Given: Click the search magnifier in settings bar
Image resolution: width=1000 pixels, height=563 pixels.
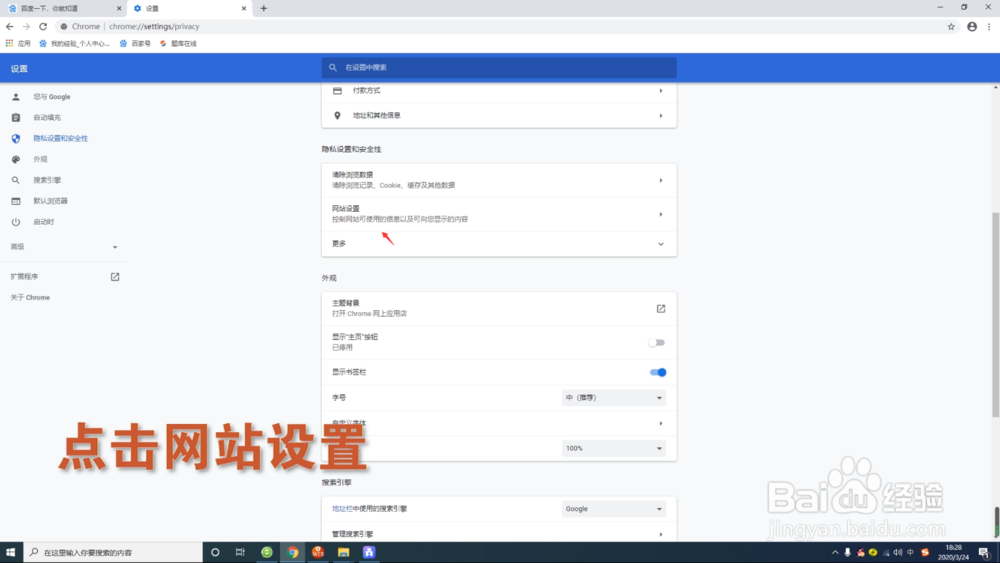Looking at the screenshot, I should (332, 67).
